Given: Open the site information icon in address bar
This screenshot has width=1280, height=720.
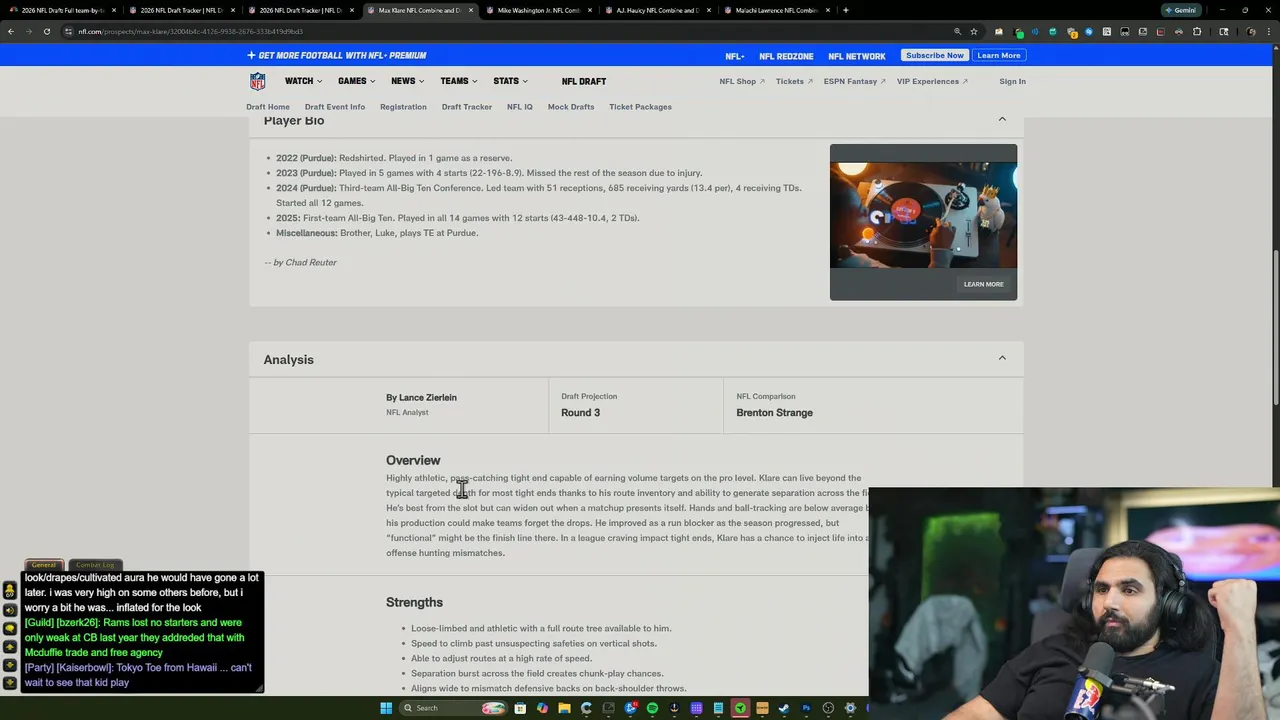Looking at the screenshot, I should (x=68, y=31).
